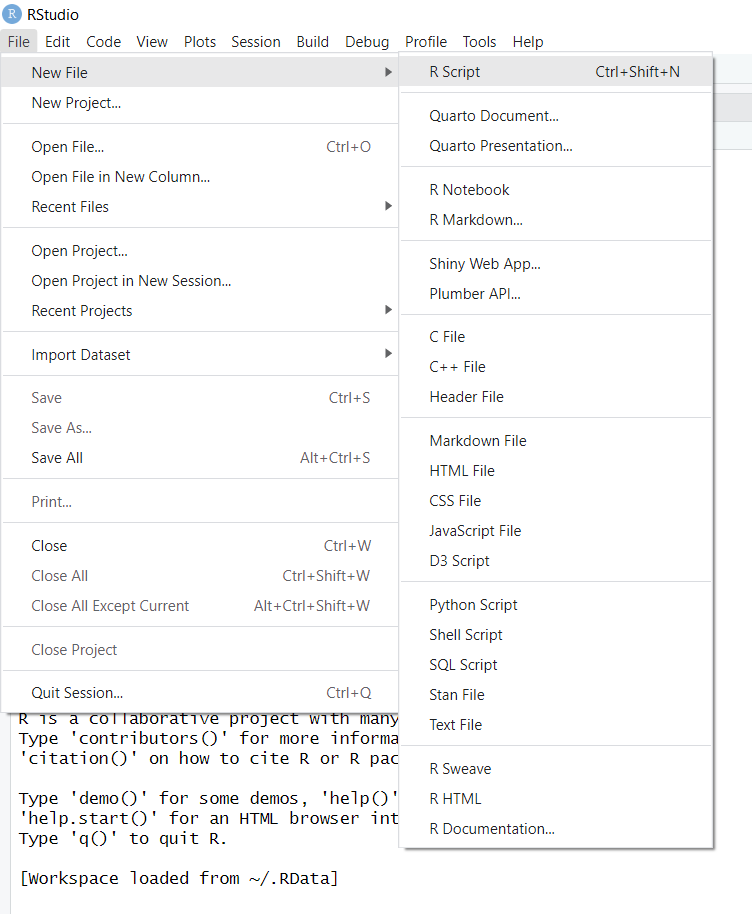Image resolution: width=752 pixels, height=914 pixels.
Task: Open the Plots menu
Action: click(199, 42)
